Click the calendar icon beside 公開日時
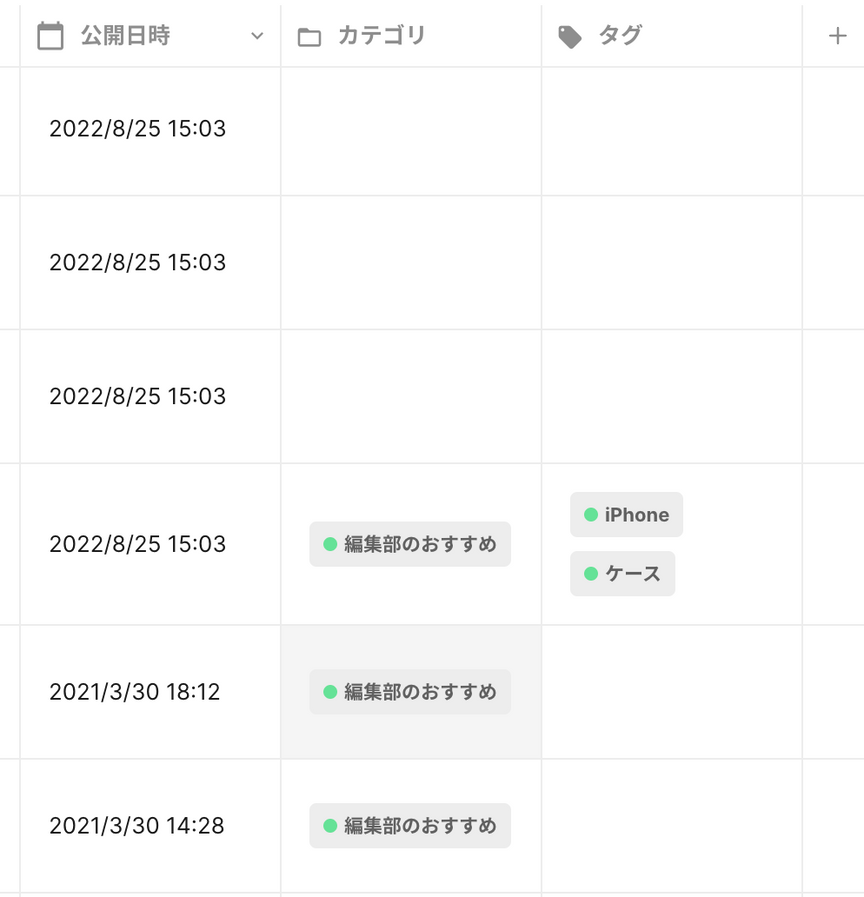This screenshot has height=897, width=864. coord(50,35)
